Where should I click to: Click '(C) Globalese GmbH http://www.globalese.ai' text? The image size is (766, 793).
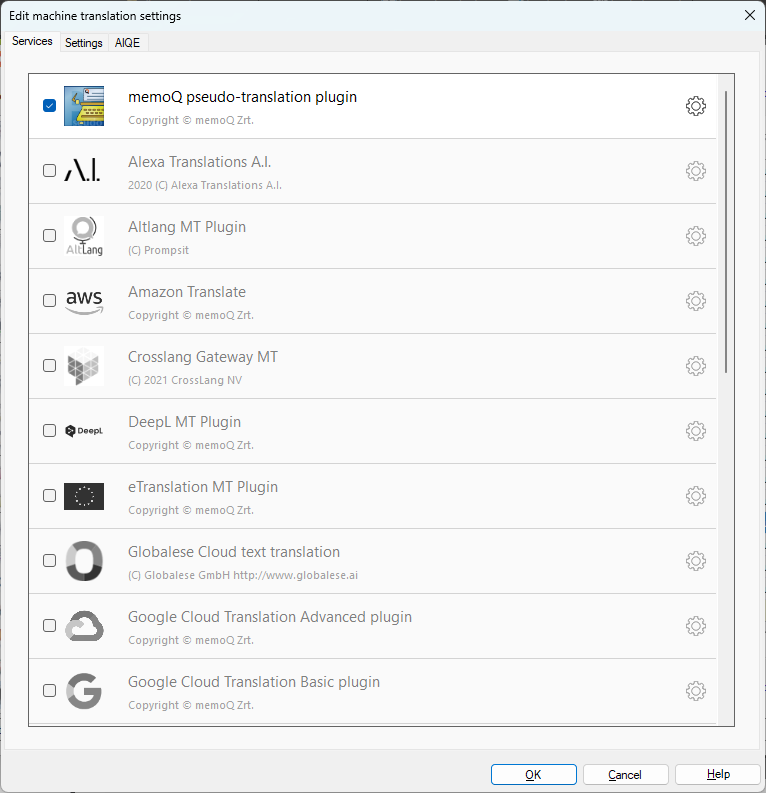(243, 575)
